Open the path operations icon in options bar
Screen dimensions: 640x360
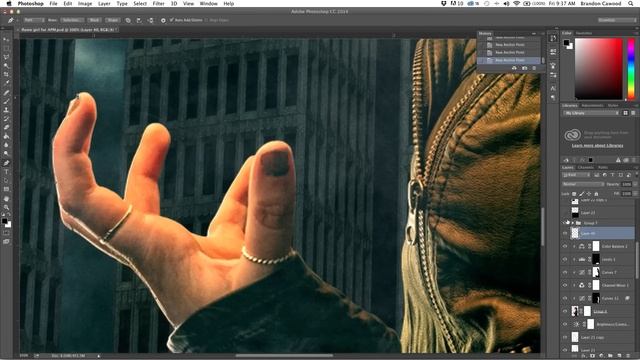coord(128,20)
